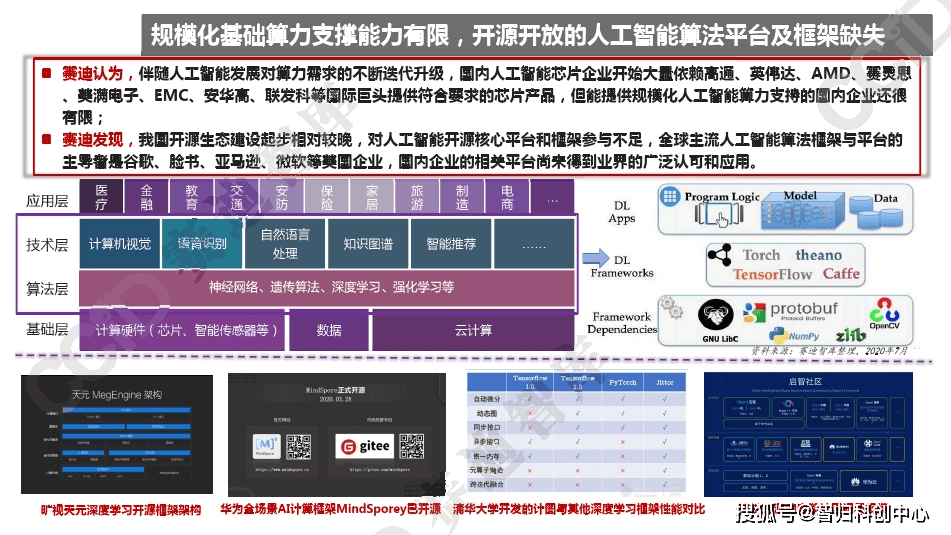
Task: Click the red heading 赛迪发现
Action: click(92, 140)
